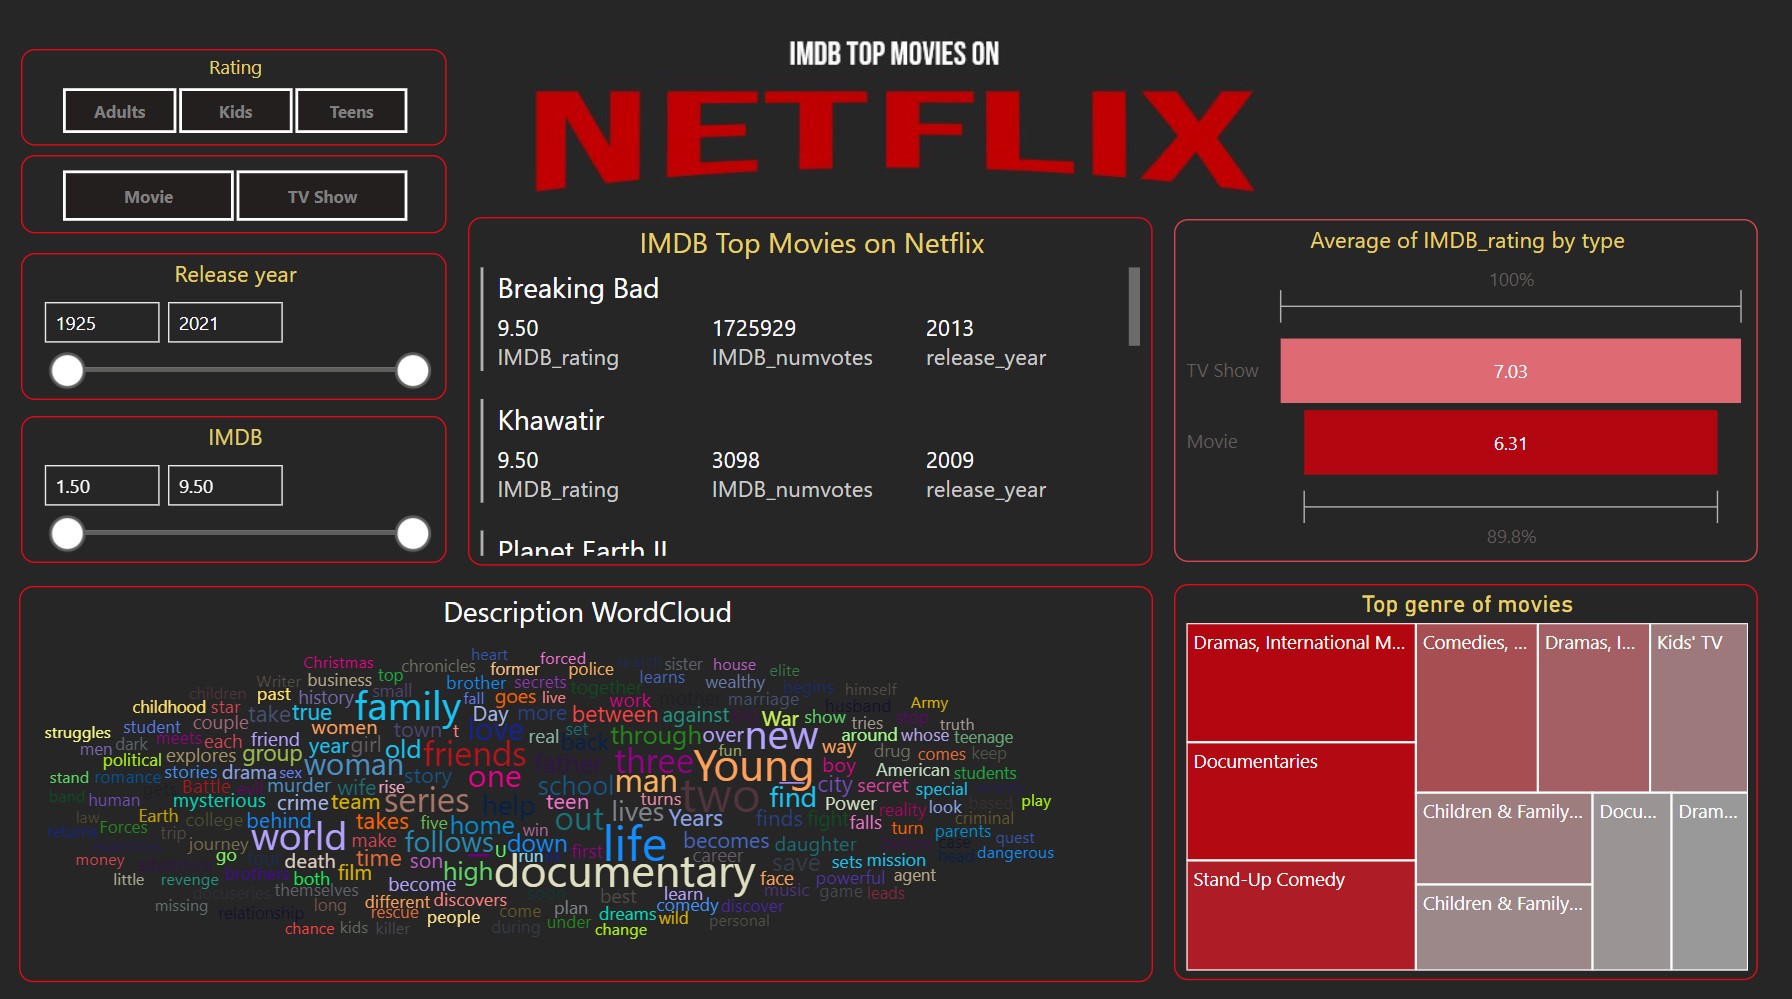The width and height of the screenshot is (1792, 999).
Task: Click the word "documentary" in the word cloud
Action: 624,872
